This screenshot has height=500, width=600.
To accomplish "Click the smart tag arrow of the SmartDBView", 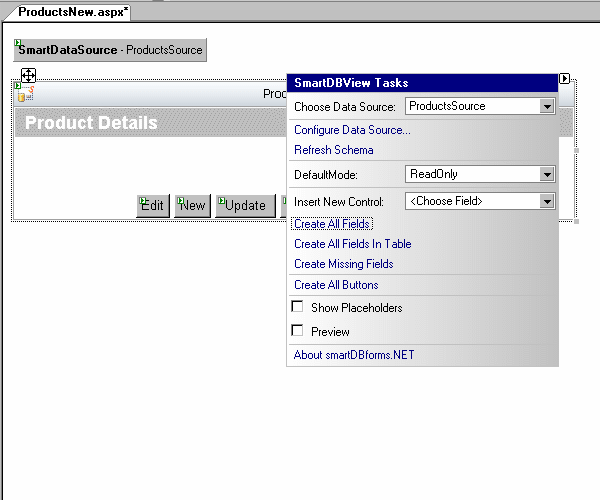I will click(x=564, y=78).
